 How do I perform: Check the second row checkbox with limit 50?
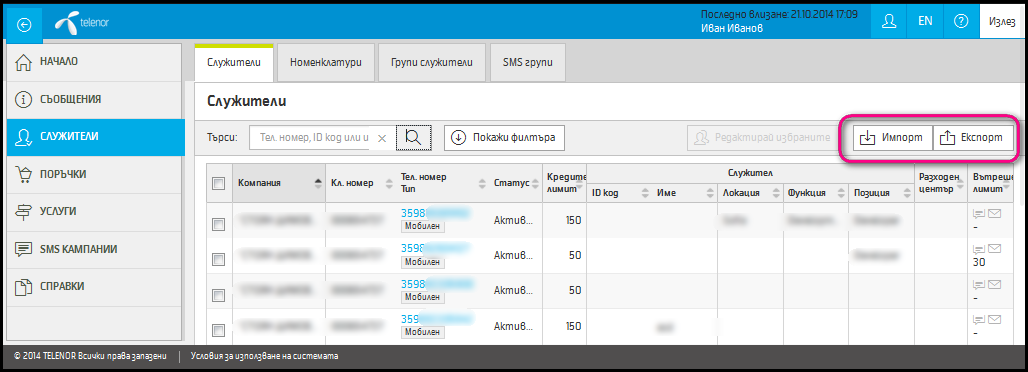tap(219, 260)
